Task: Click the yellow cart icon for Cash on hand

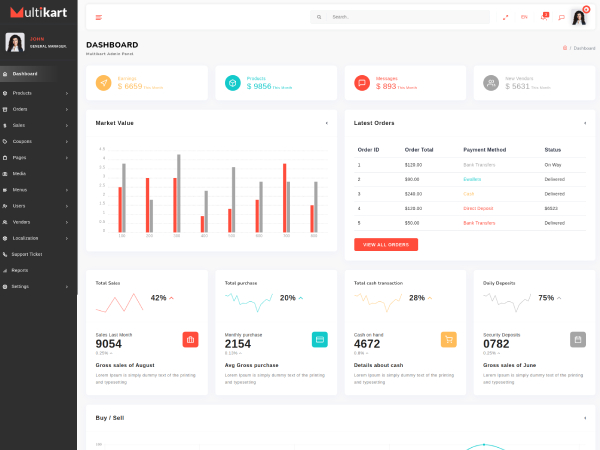Action: point(448,339)
